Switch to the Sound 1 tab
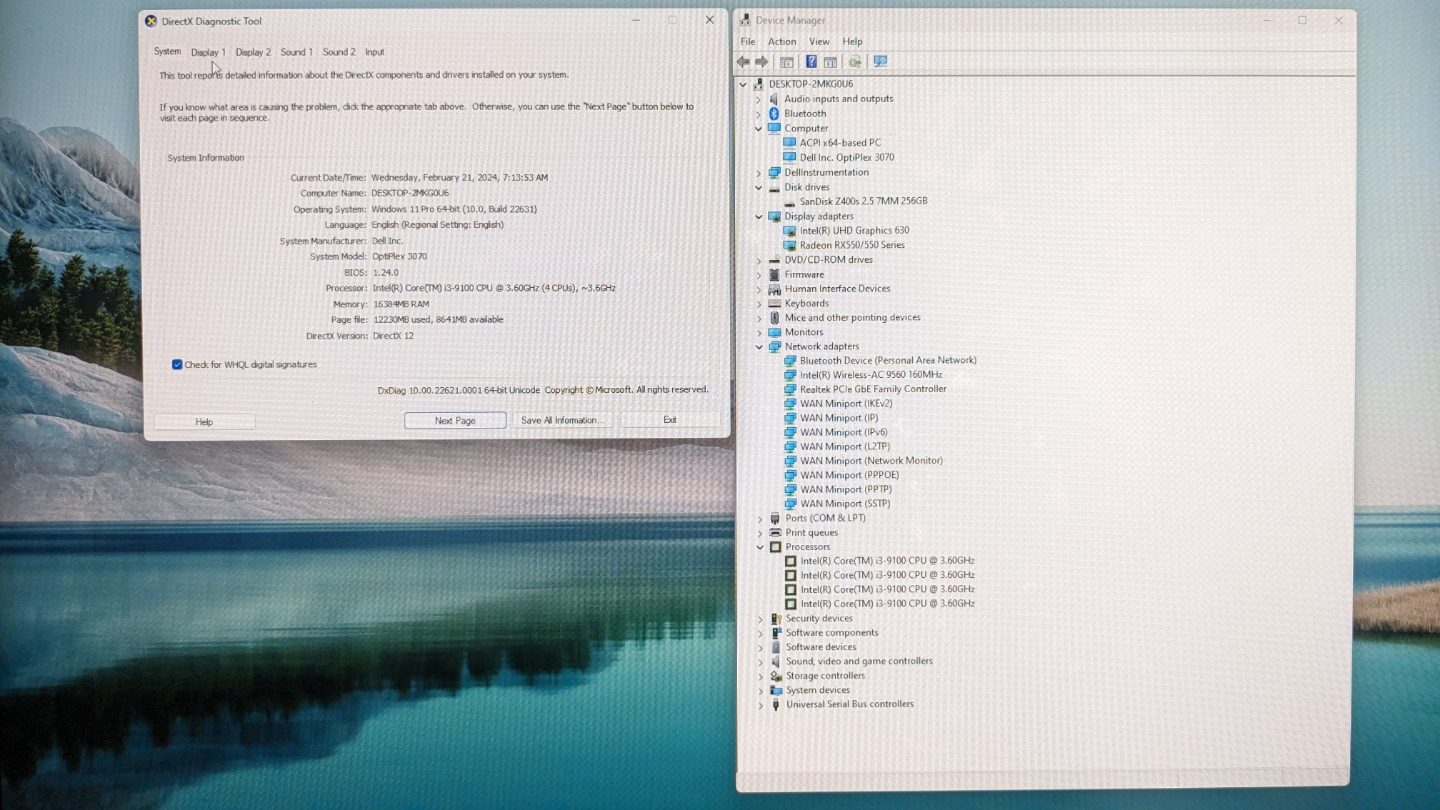 [x=296, y=52]
